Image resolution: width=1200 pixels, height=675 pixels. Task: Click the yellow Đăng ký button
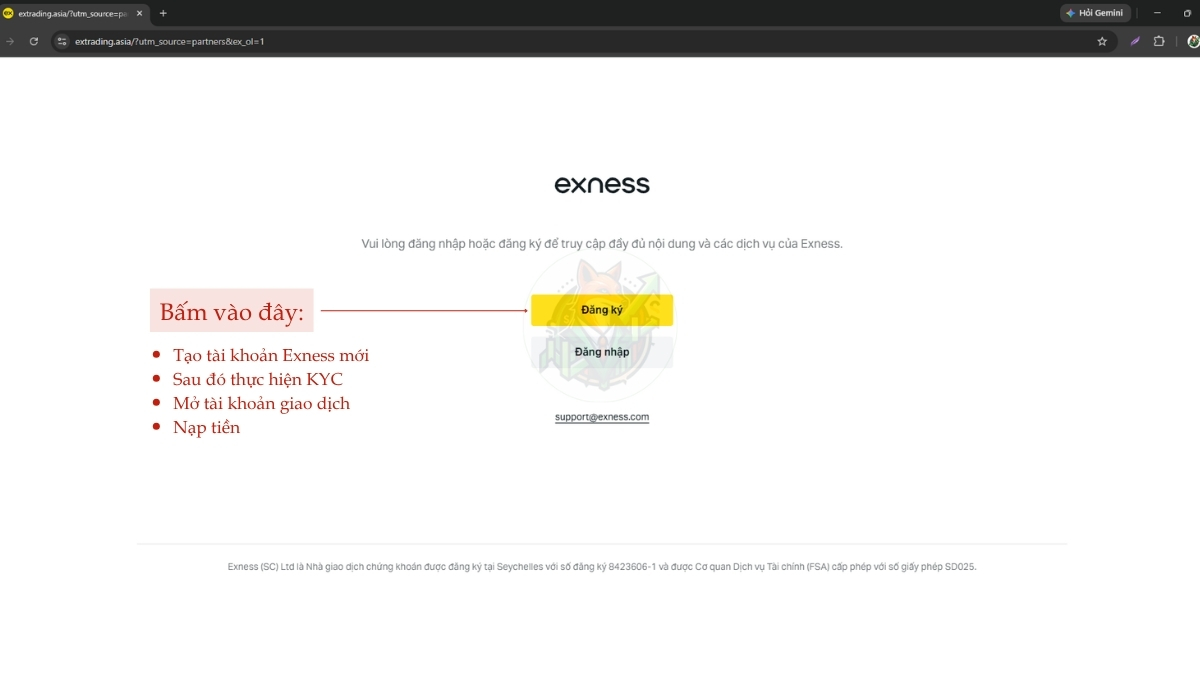tap(602, 310)
